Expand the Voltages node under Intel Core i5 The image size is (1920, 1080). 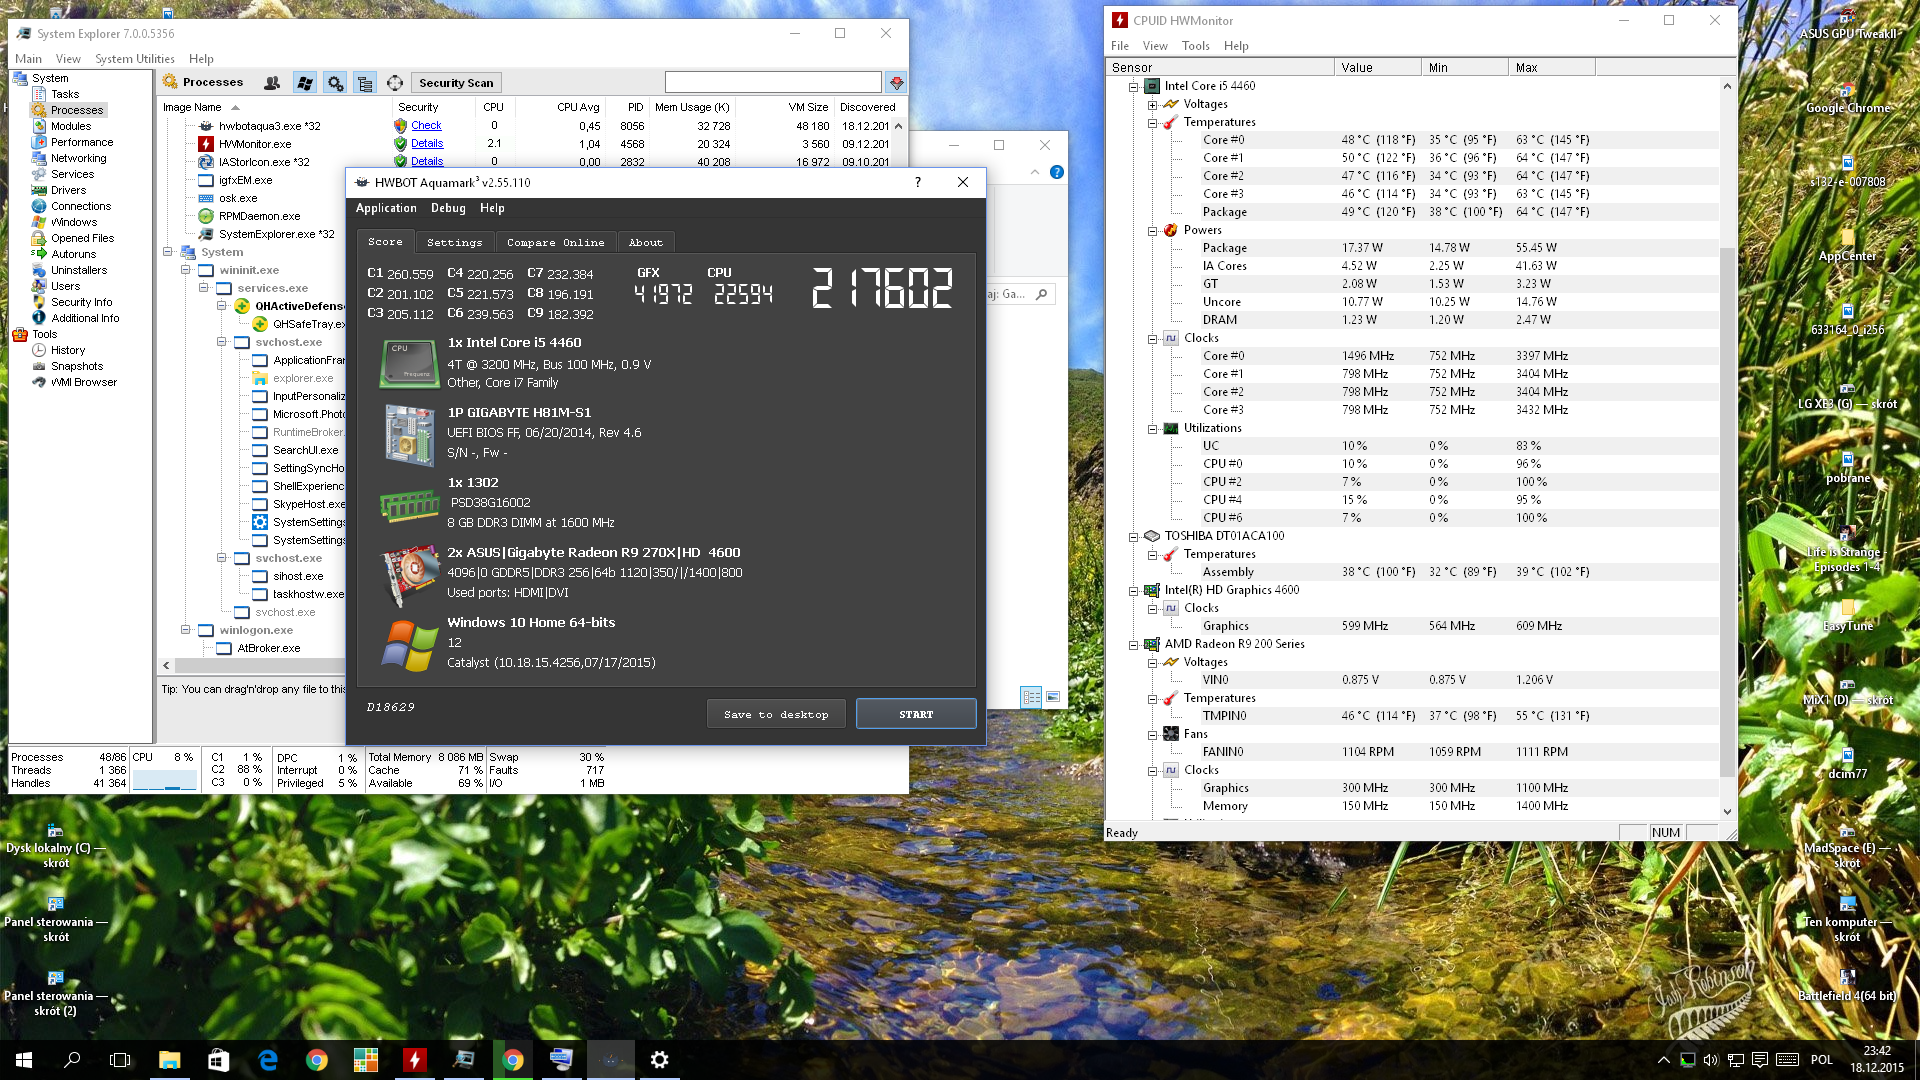pos(1152,105)
